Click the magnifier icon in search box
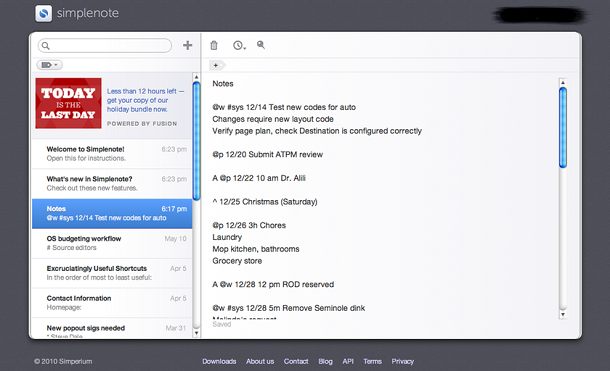The image size is (610, 371). click(x=46, y=46)
